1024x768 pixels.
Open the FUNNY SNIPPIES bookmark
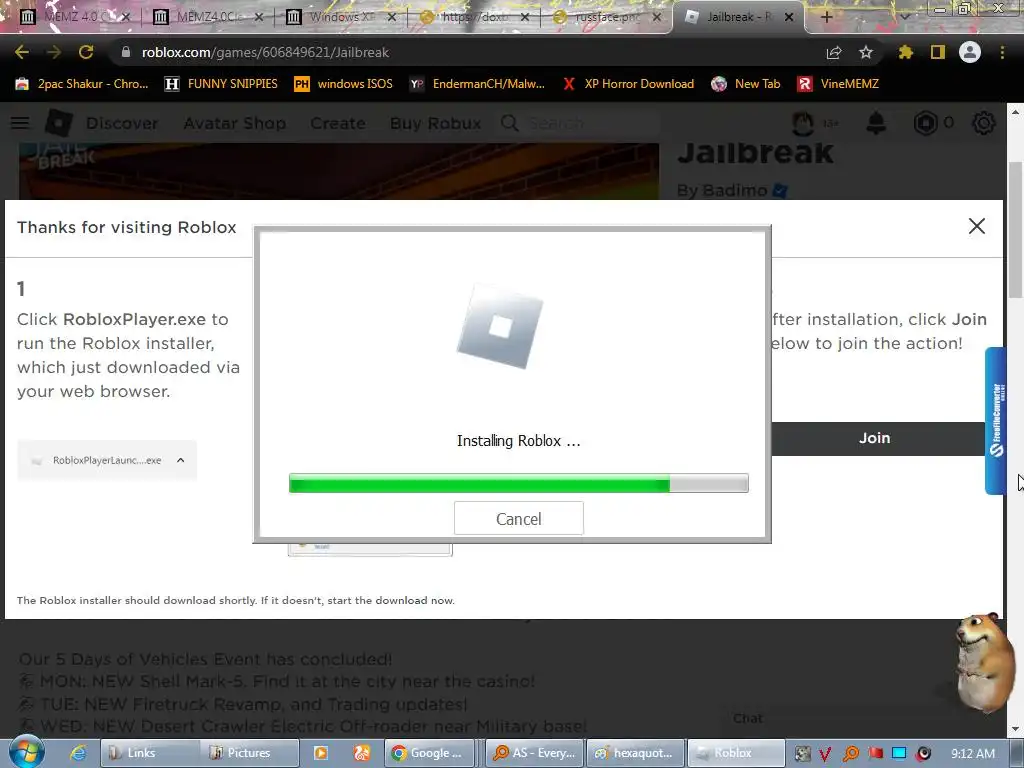pyautogui.click(x=221, y=84)
